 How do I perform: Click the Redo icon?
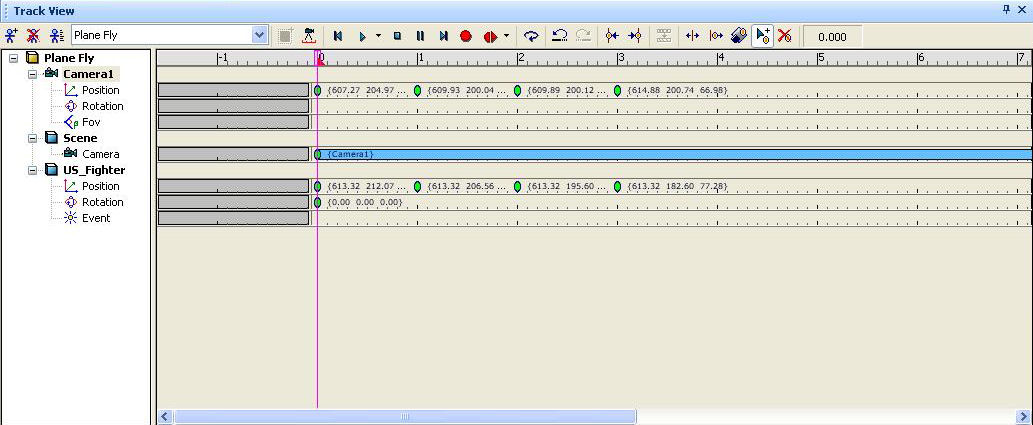583,36
